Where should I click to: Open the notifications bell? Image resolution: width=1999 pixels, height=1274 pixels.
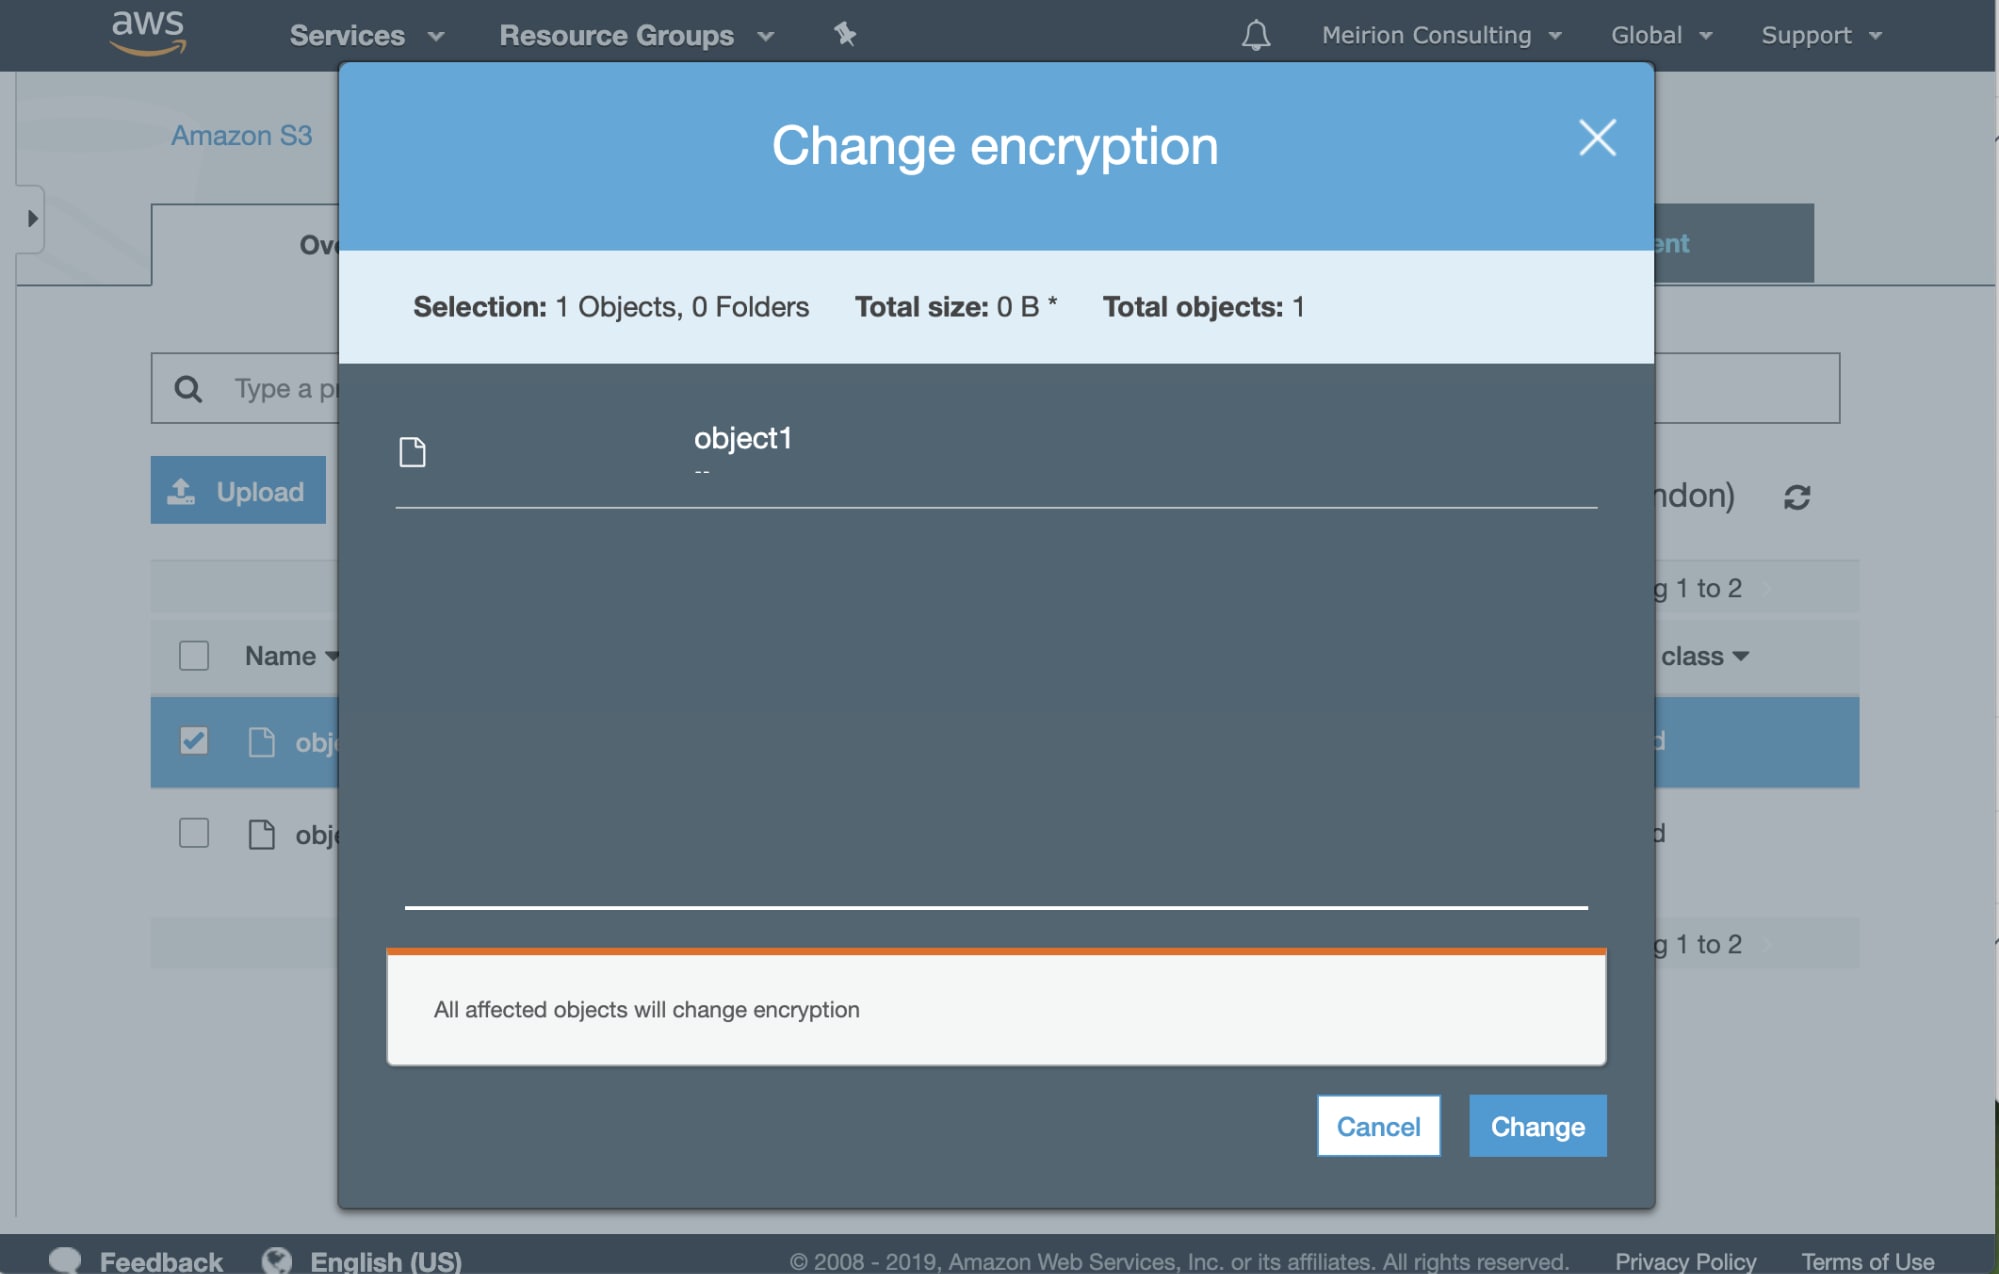(x=1256, y=36)
